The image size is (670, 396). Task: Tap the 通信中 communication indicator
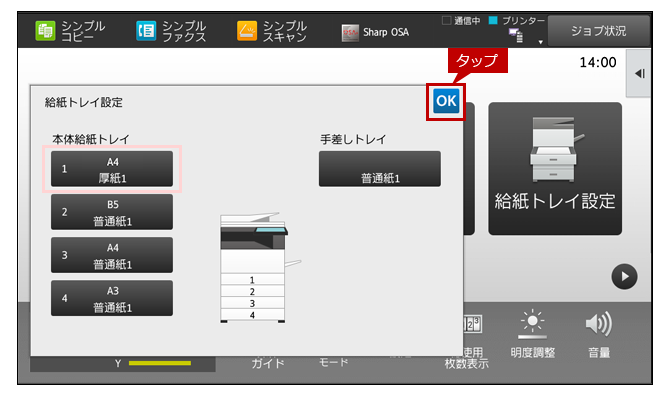[461, 21]
